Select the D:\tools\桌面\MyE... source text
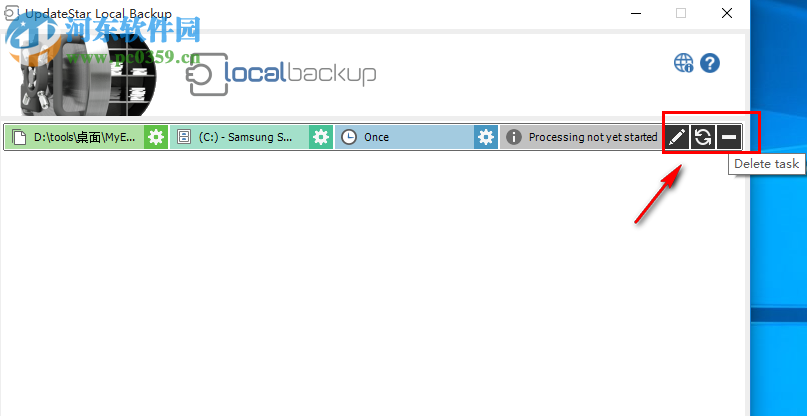This screenshot has width=807, height=416. [85, 137]
